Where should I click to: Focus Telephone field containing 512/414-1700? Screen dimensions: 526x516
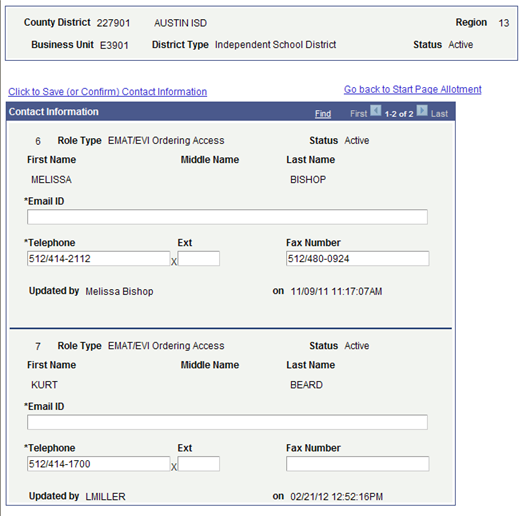(x=98, y=464)
